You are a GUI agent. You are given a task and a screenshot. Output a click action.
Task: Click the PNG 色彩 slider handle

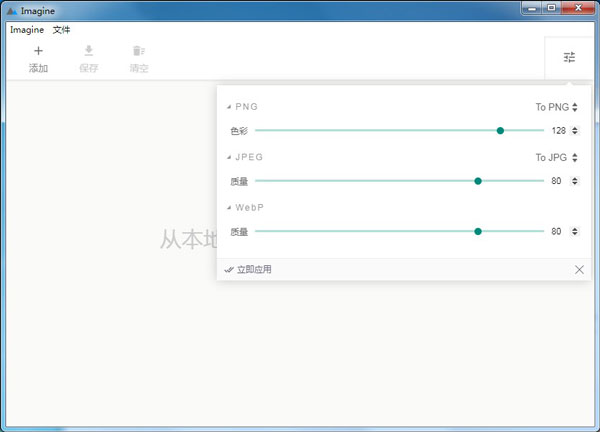[500, 130]
